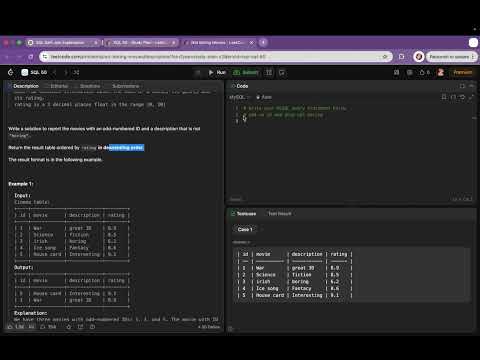The image size is (480, 360).
Task: Switch to the Test Result tab
Action: pyautogui.click(x=279, y=214)
